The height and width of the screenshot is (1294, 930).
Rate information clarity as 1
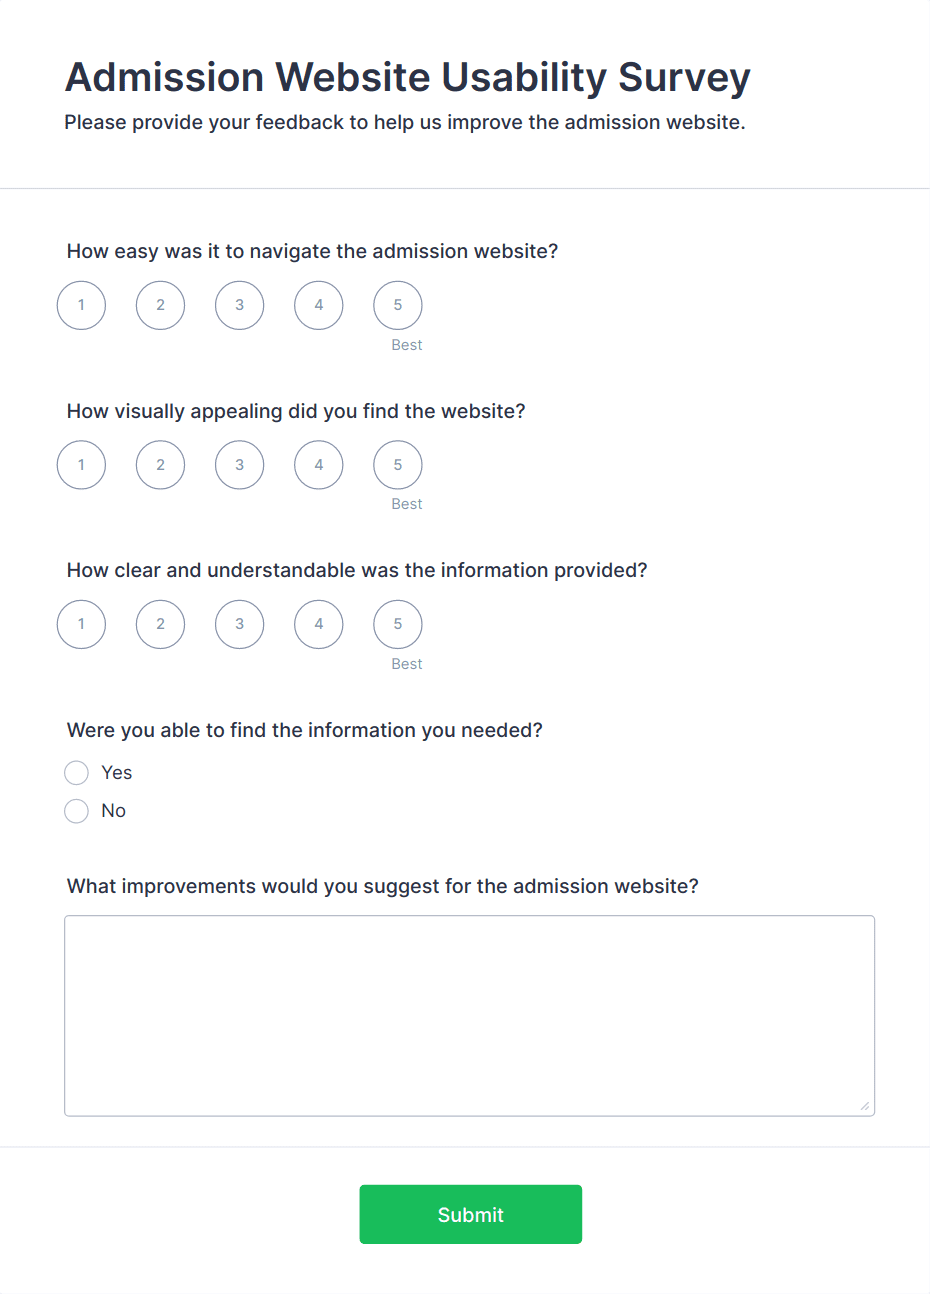coord(81,624)
